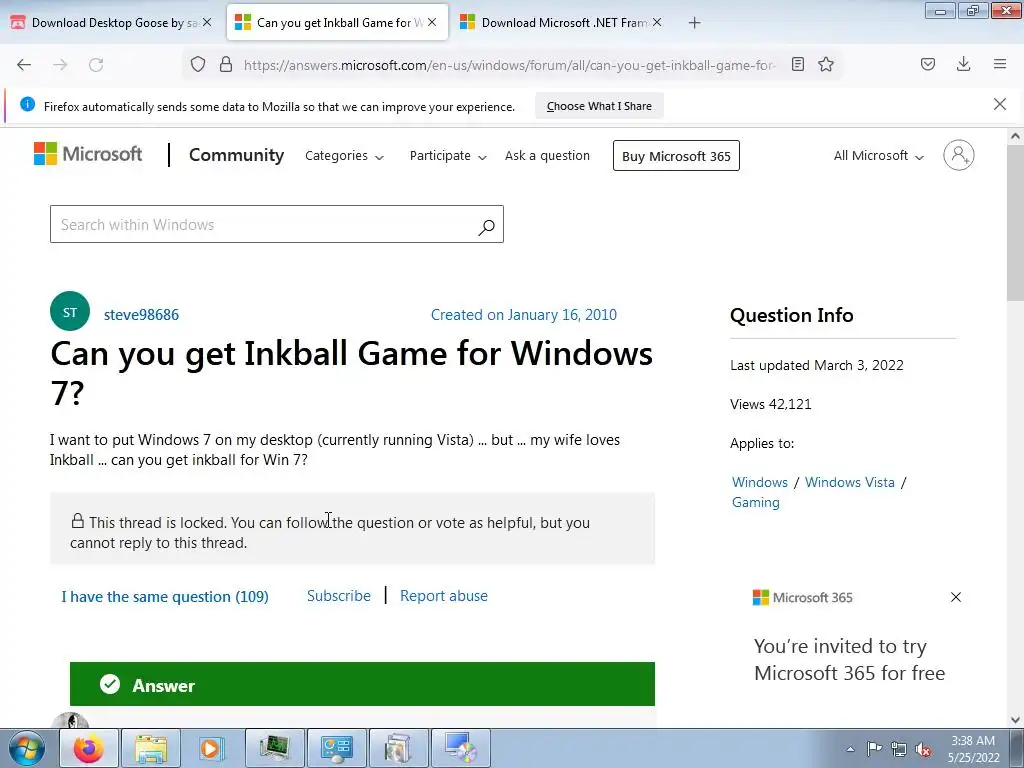Open the Windows Start menu
Image resolution: width=1024 pixels, height=768 pixels.
(27, 748)
